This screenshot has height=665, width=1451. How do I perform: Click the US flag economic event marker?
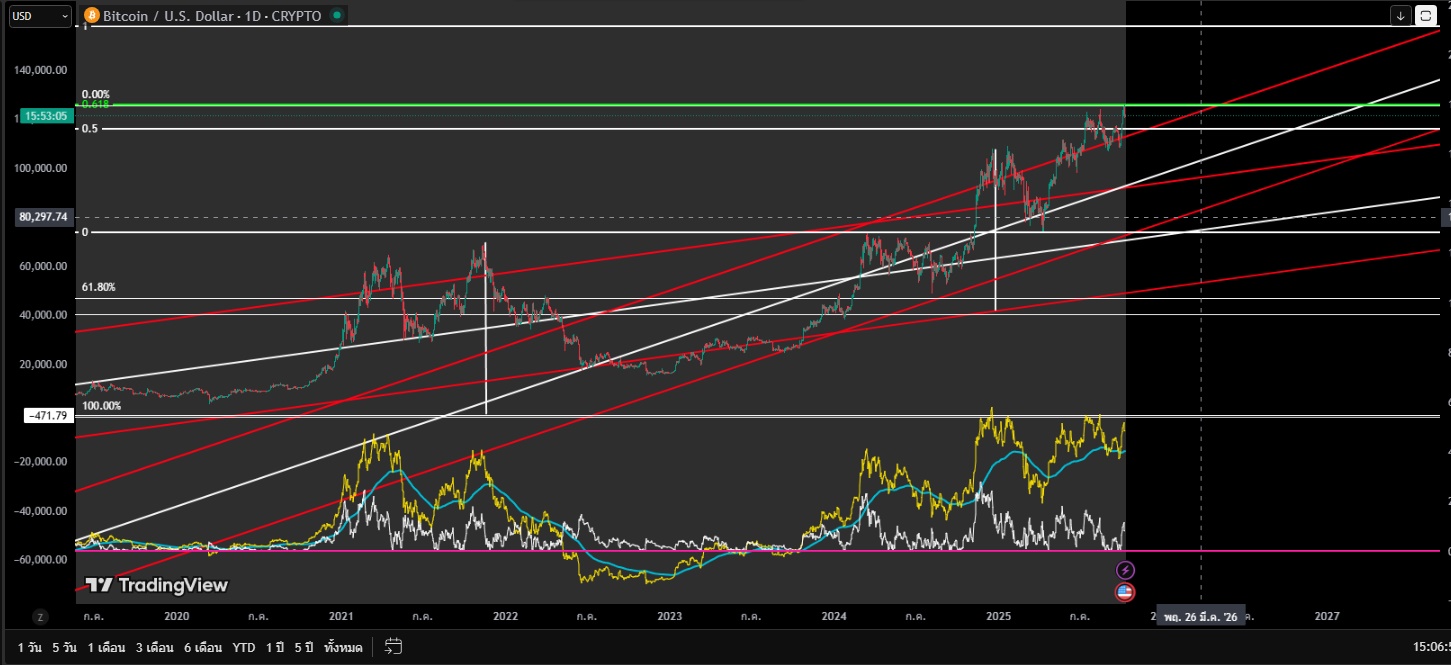coord(1125,592)
